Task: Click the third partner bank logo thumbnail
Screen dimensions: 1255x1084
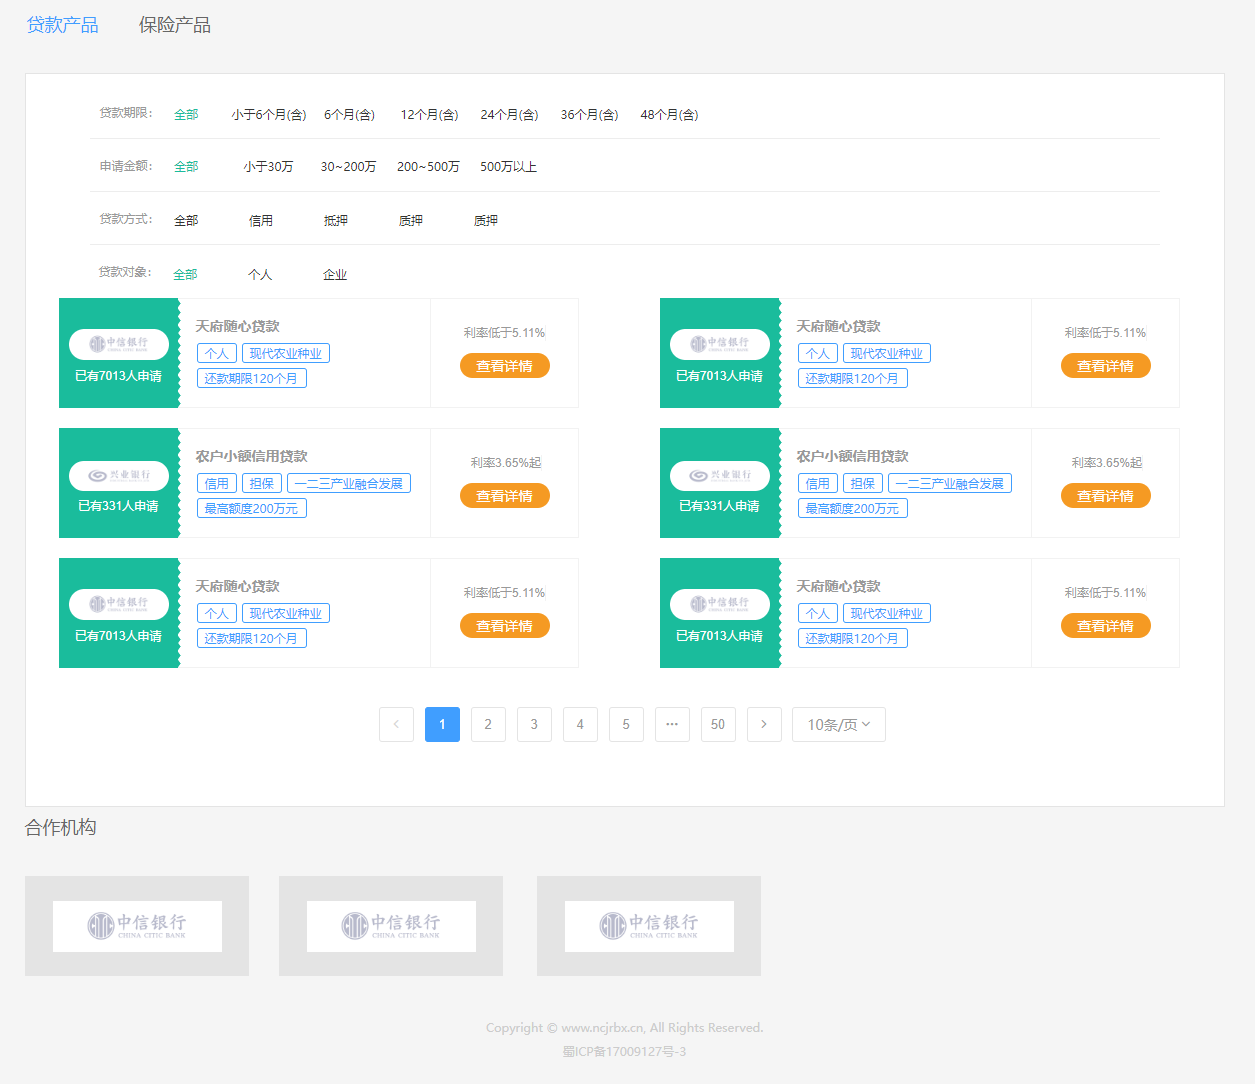Action: click(649, 926)
